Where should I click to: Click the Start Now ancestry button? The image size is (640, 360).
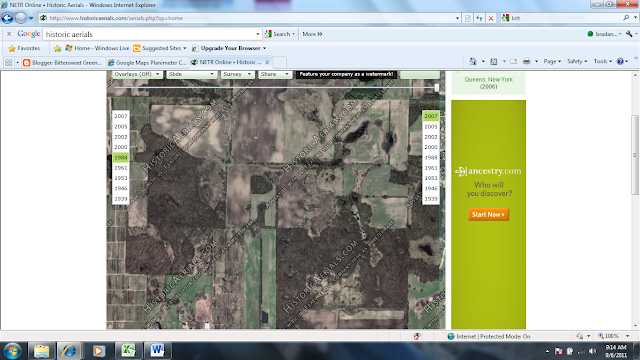pyautogui.click(x=488, y=214)
